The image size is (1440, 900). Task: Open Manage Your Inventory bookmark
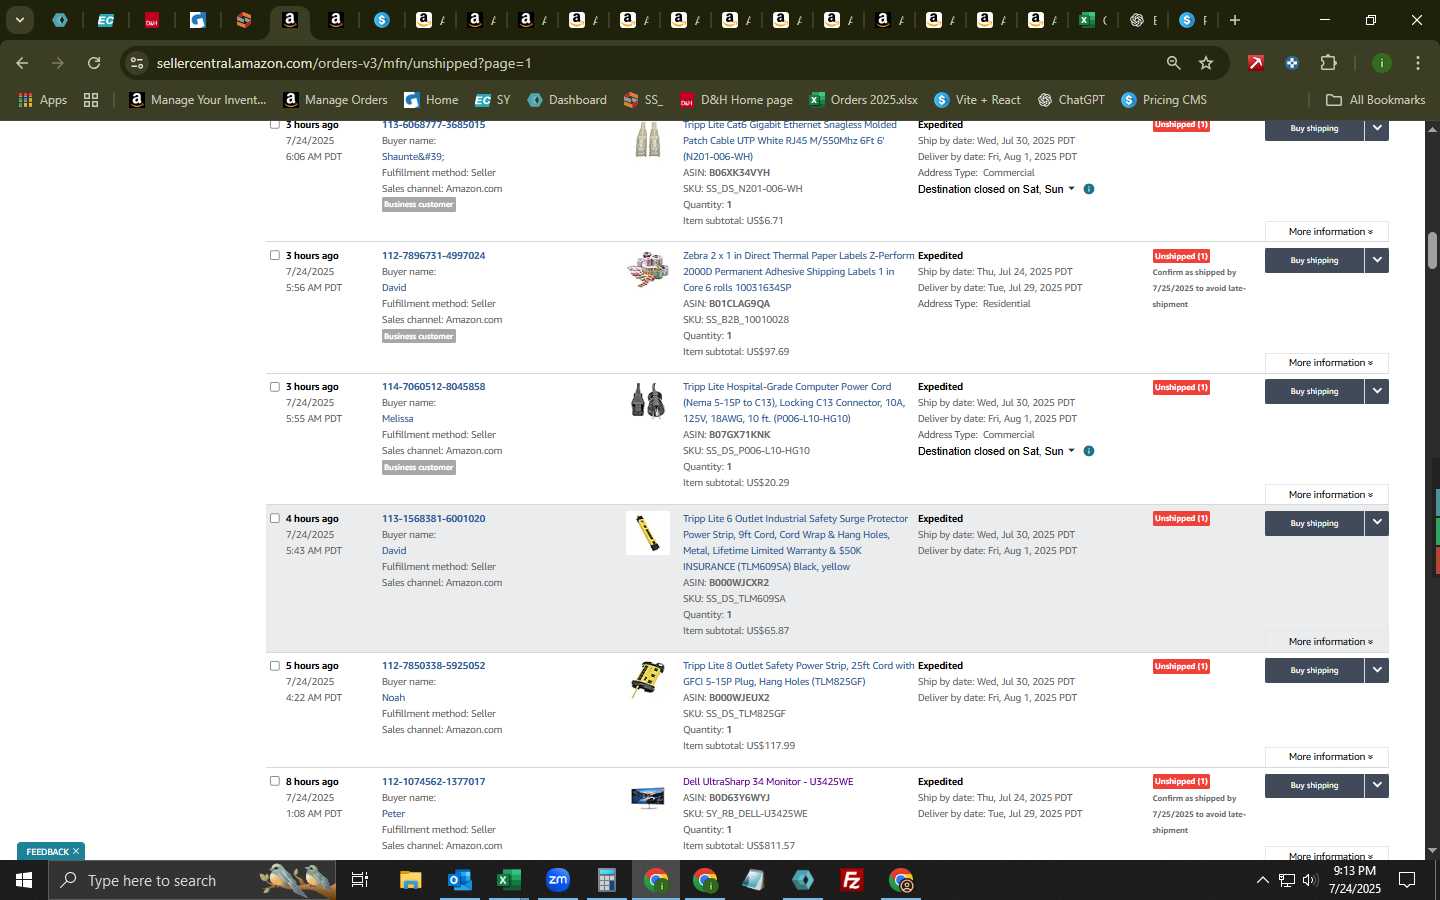(x=197, y=100)
